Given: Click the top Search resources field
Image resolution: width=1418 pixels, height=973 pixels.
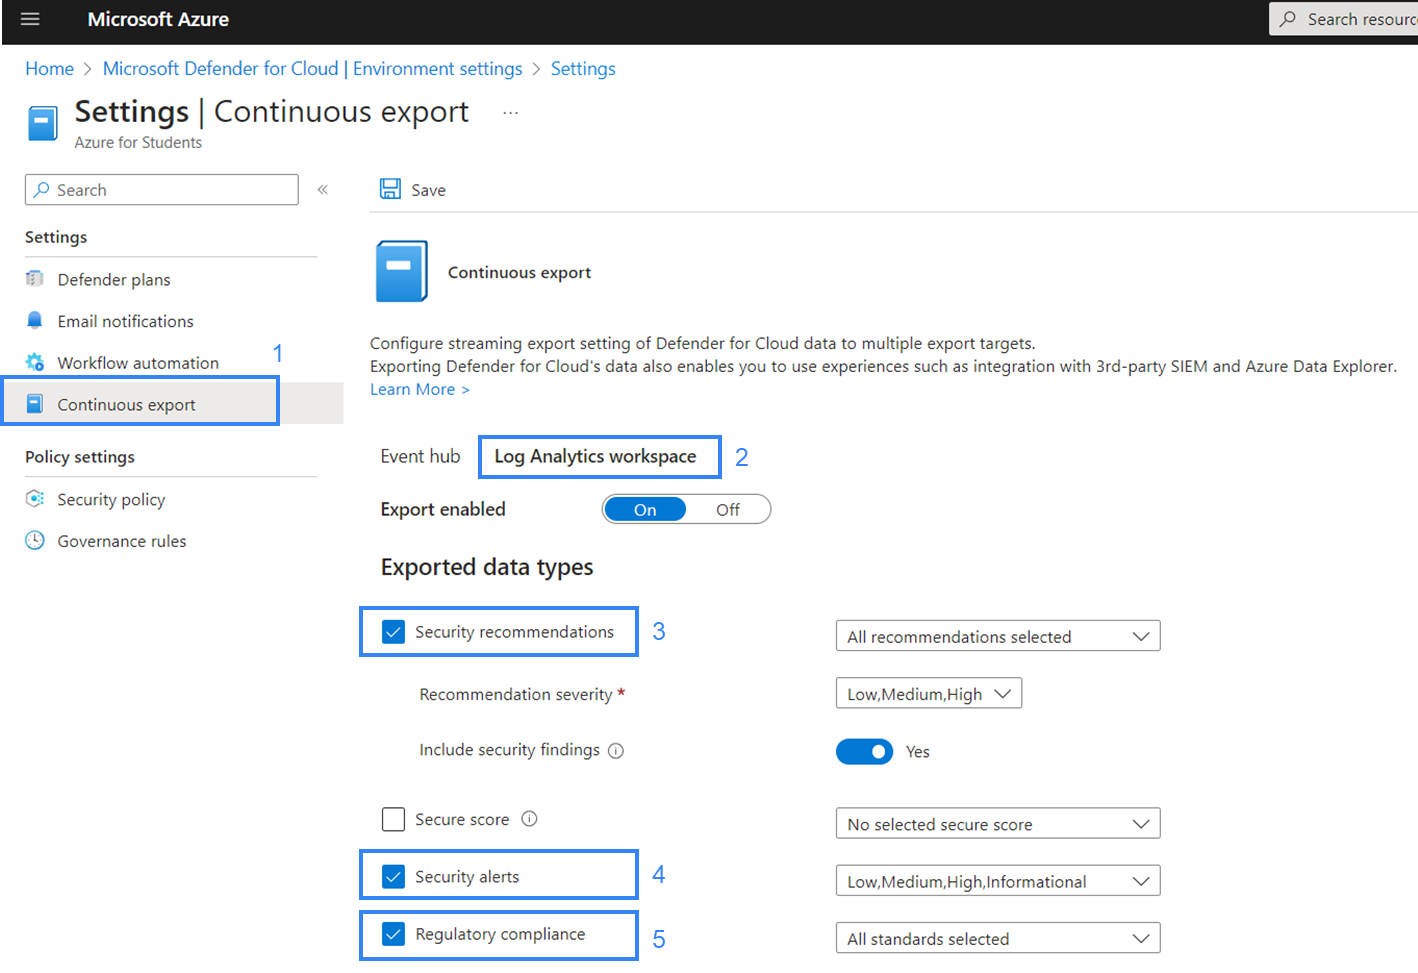Looking at the screenshot, I should [1343, 19].
